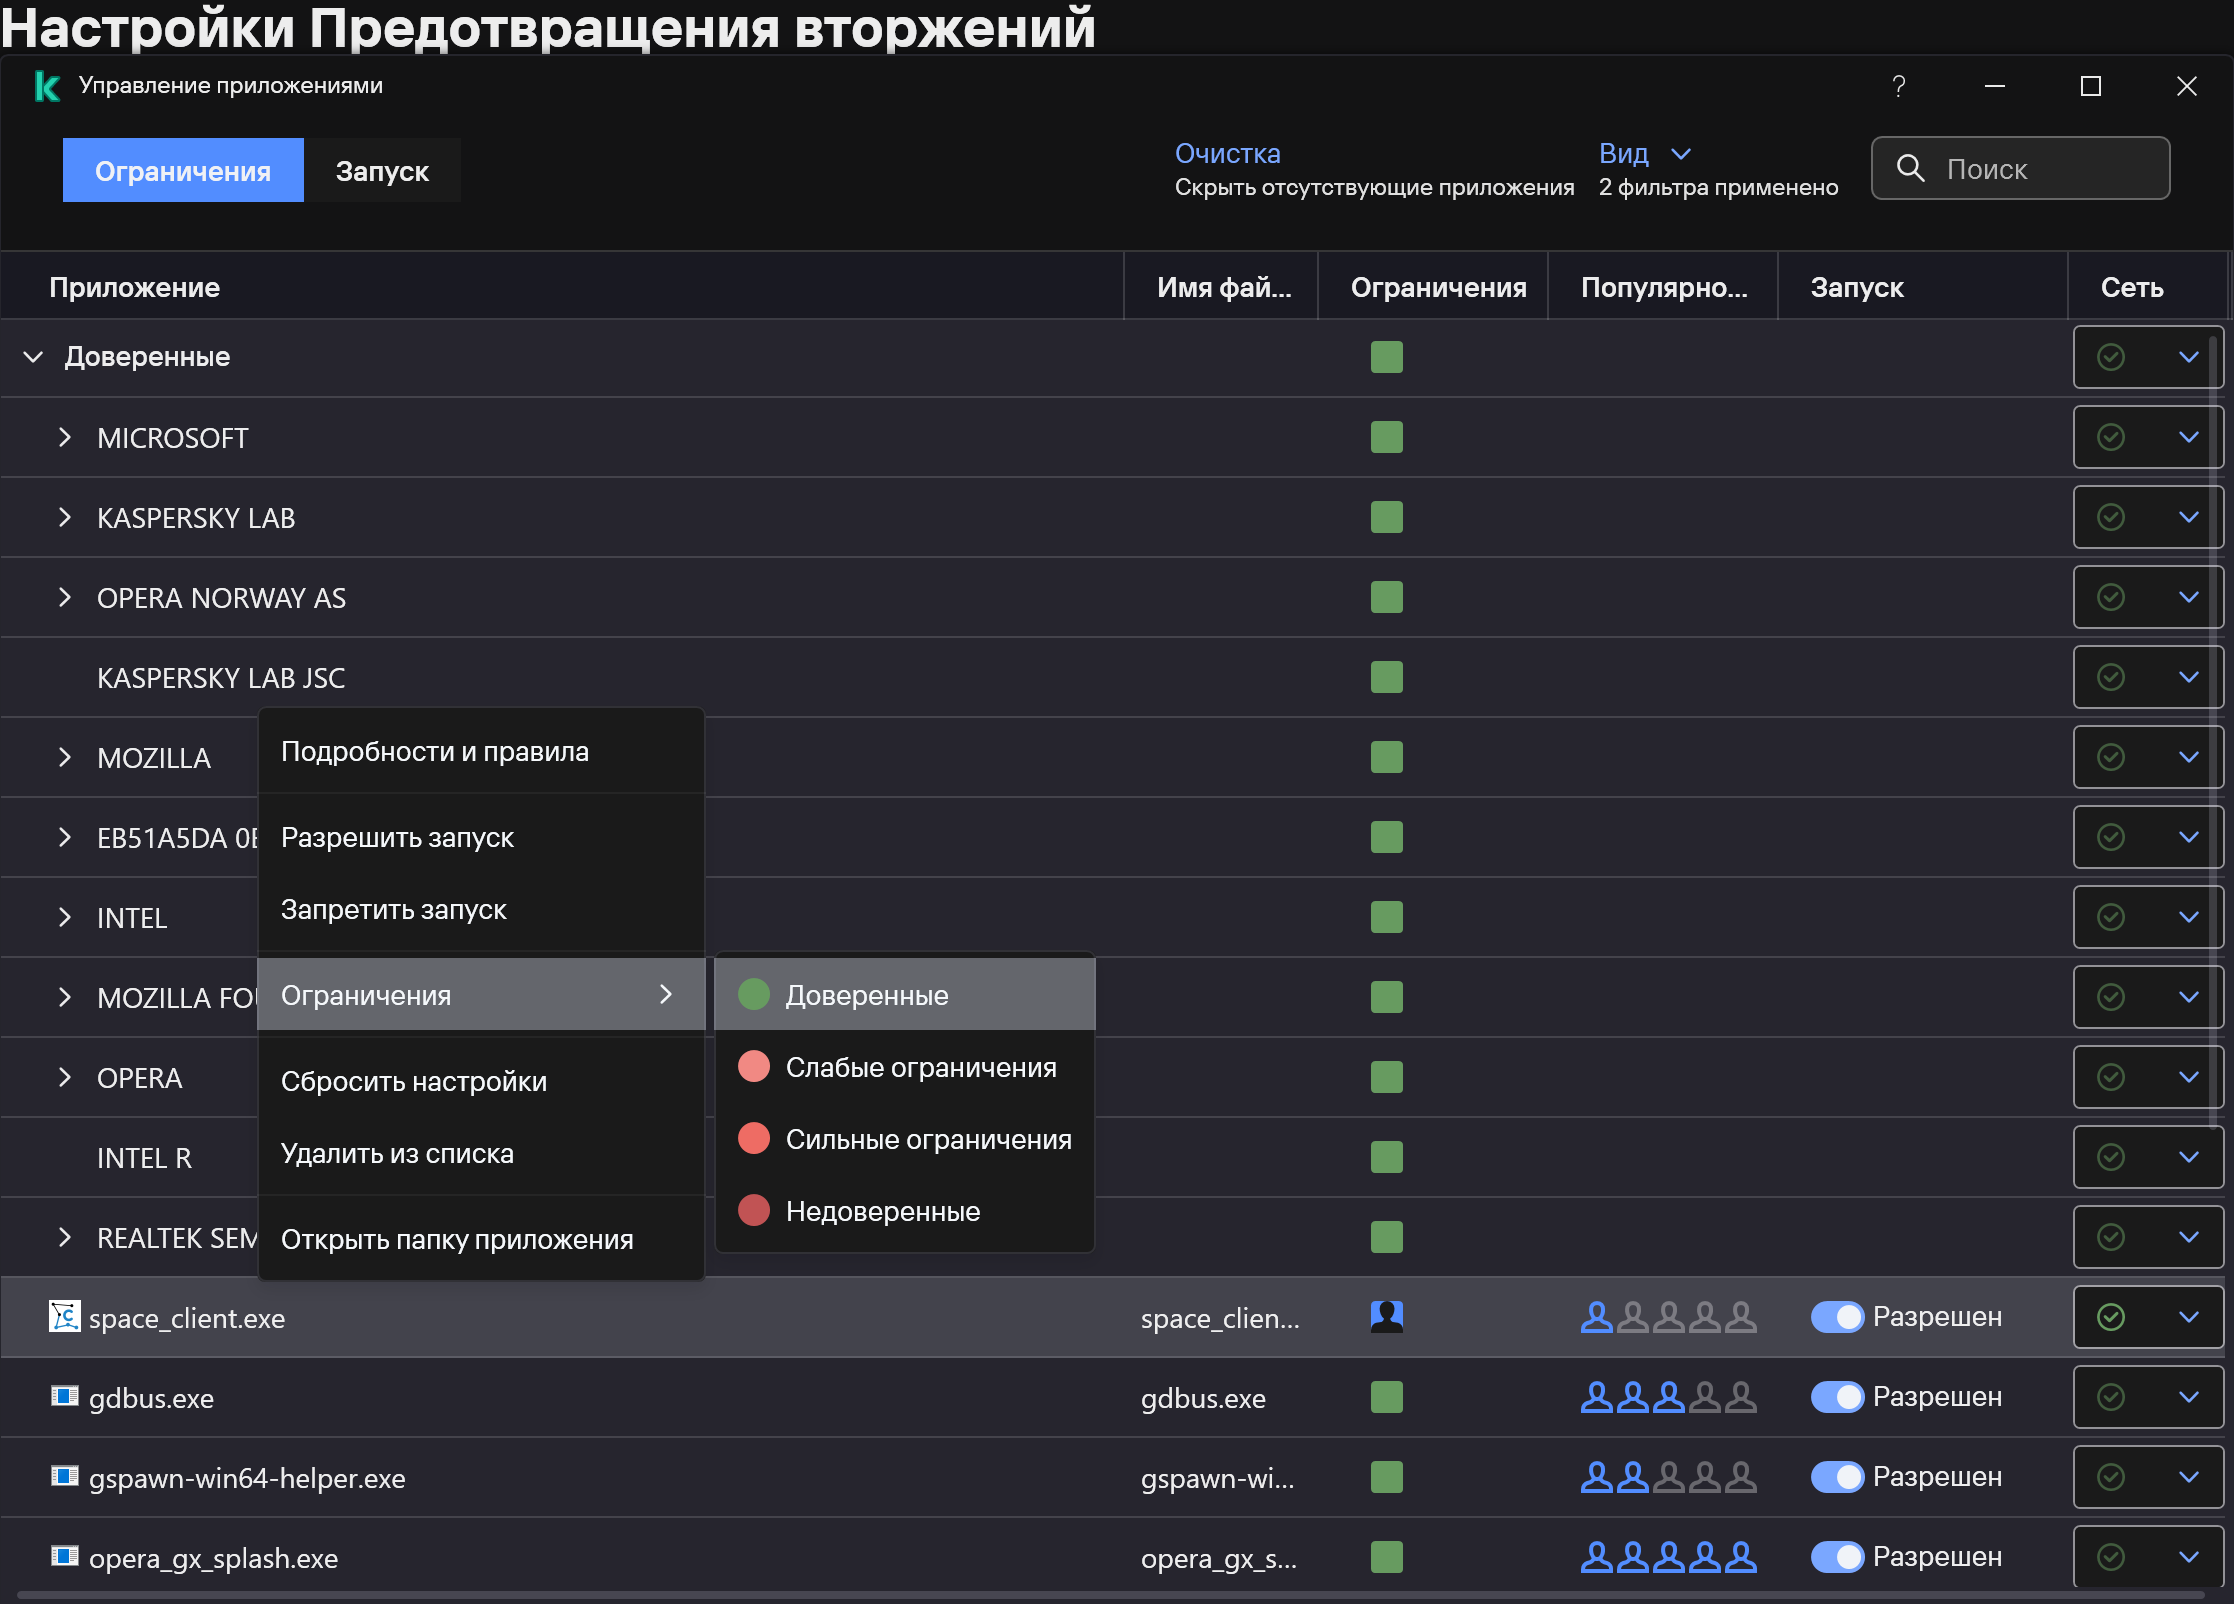Click network check icon in MICROSOFT row
The height and width of the screenshot is (1604, 2234).
[x=2111, y=437]
